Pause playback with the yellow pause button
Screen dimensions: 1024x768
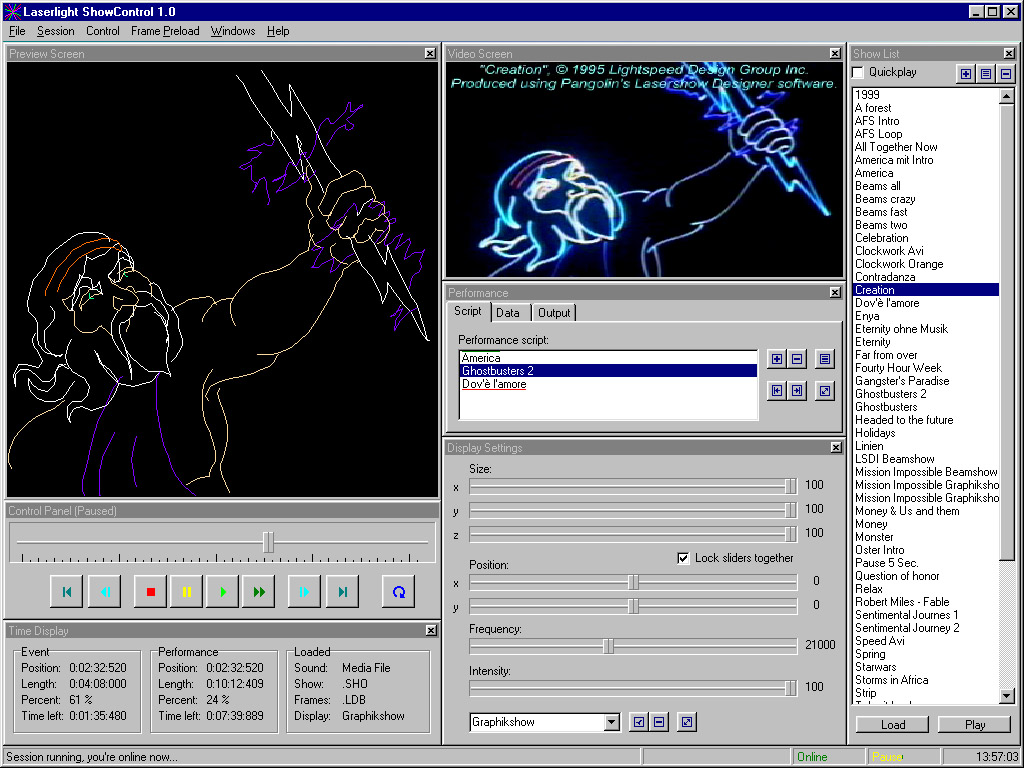(186, 592)
